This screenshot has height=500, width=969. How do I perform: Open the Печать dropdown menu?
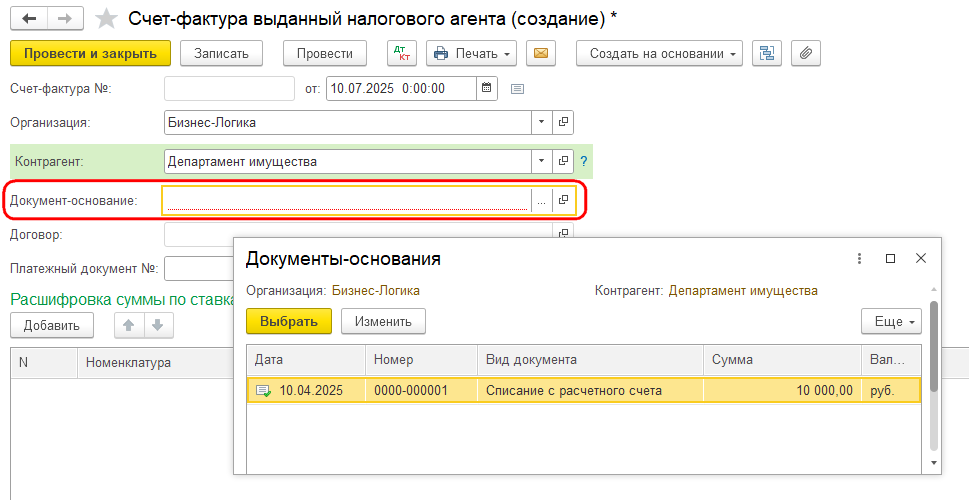472,54
